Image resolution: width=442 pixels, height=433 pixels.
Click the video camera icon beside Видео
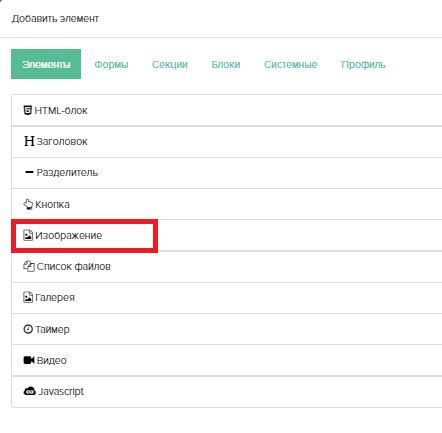[x=29, y=360]
